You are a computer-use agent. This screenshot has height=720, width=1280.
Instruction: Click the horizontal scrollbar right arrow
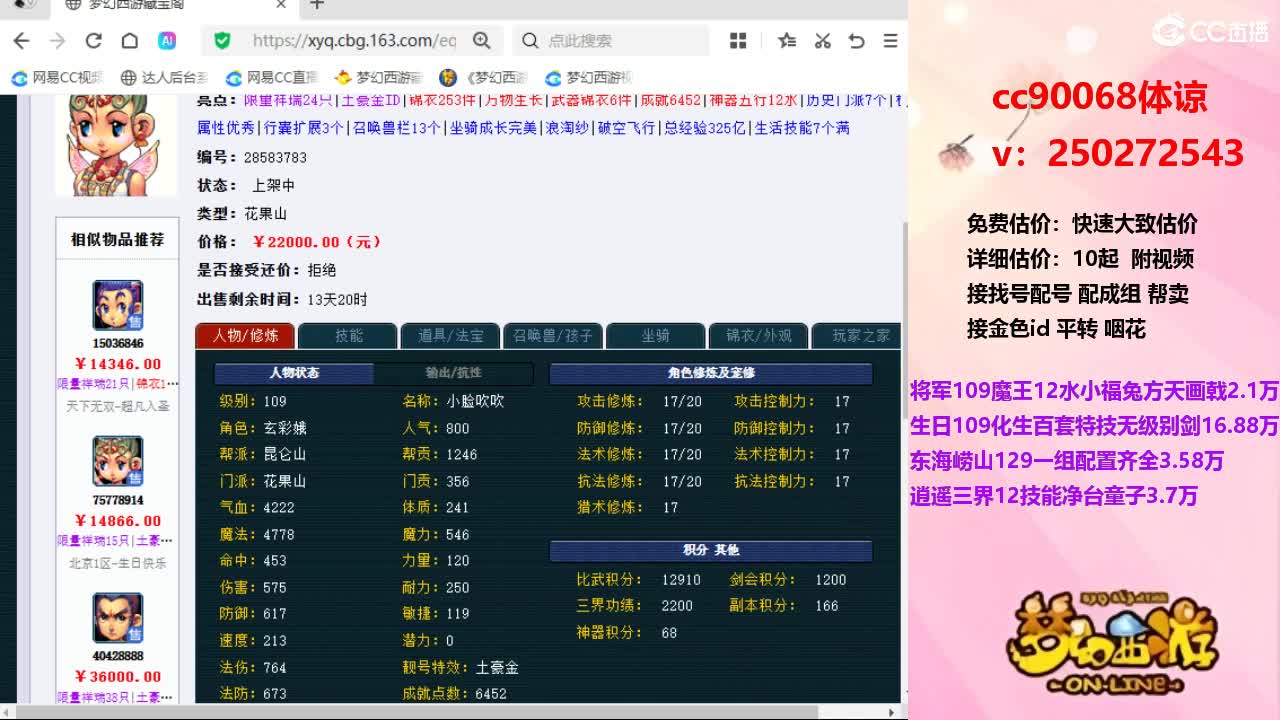[893, 712]
